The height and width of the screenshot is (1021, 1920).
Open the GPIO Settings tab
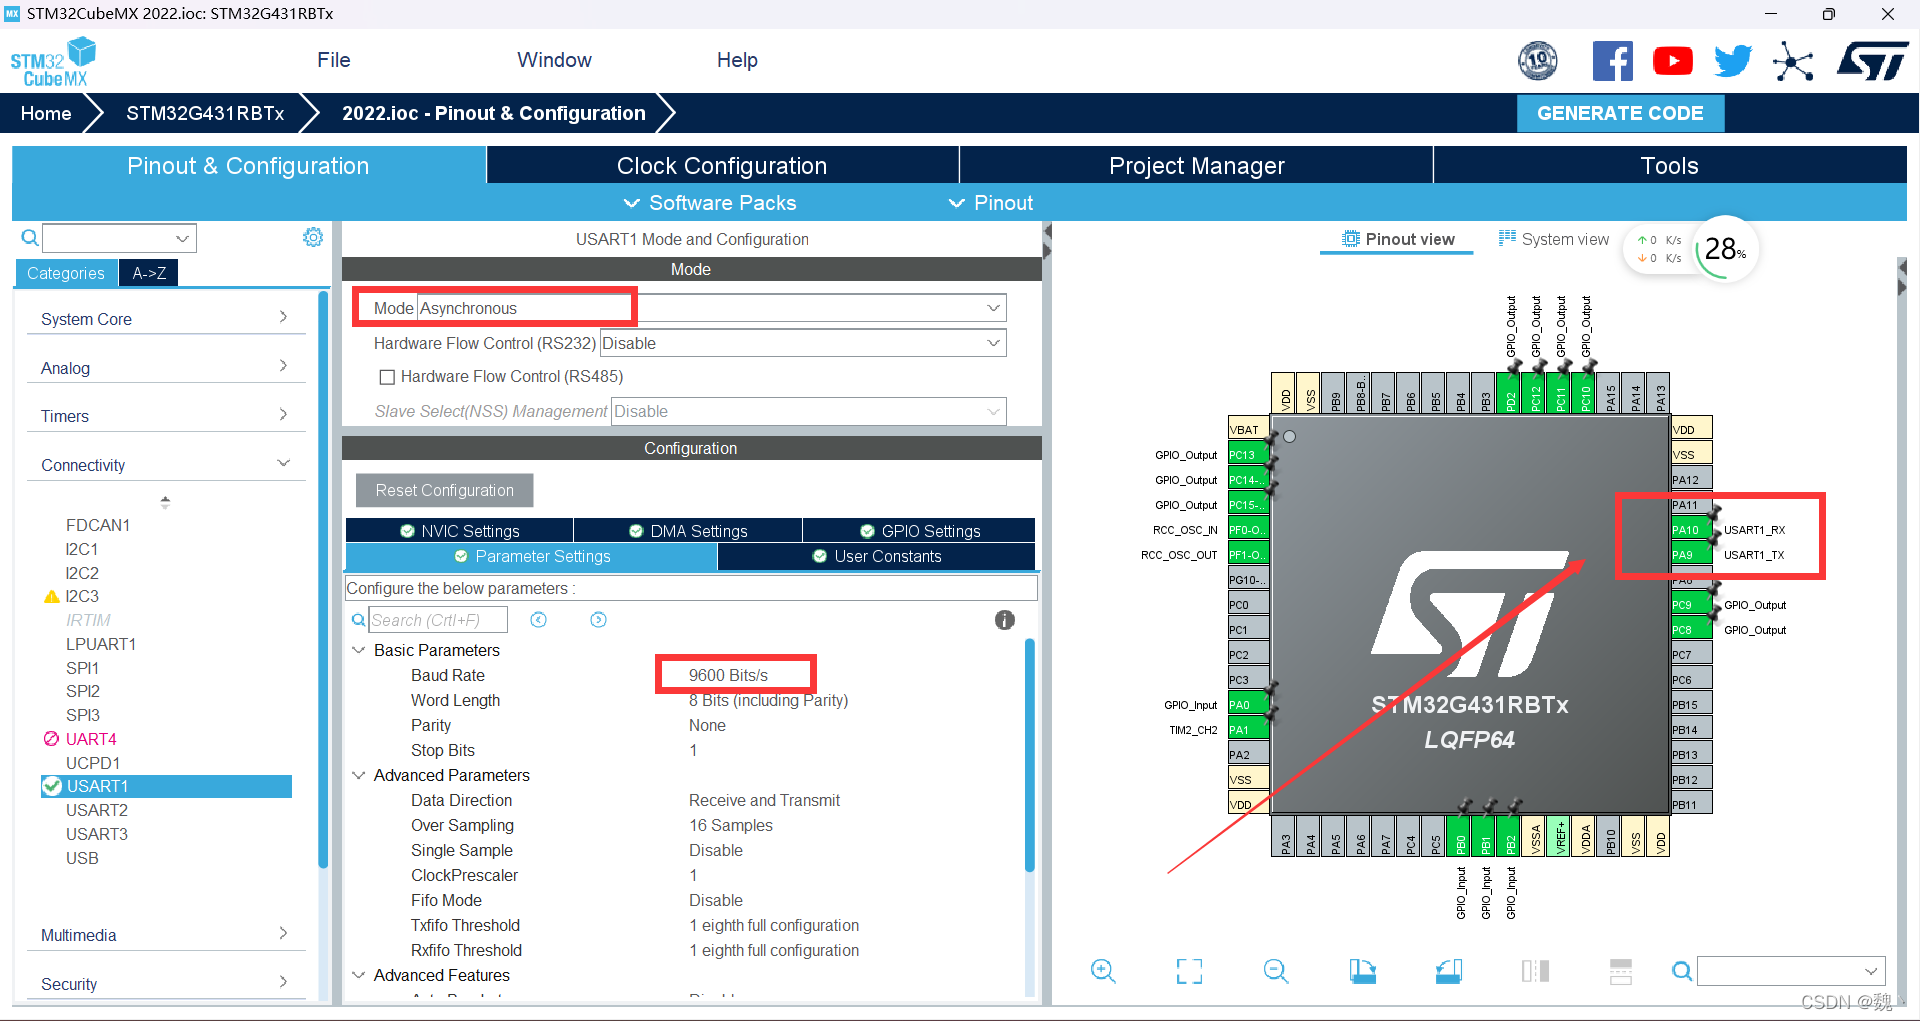point(919,531)
